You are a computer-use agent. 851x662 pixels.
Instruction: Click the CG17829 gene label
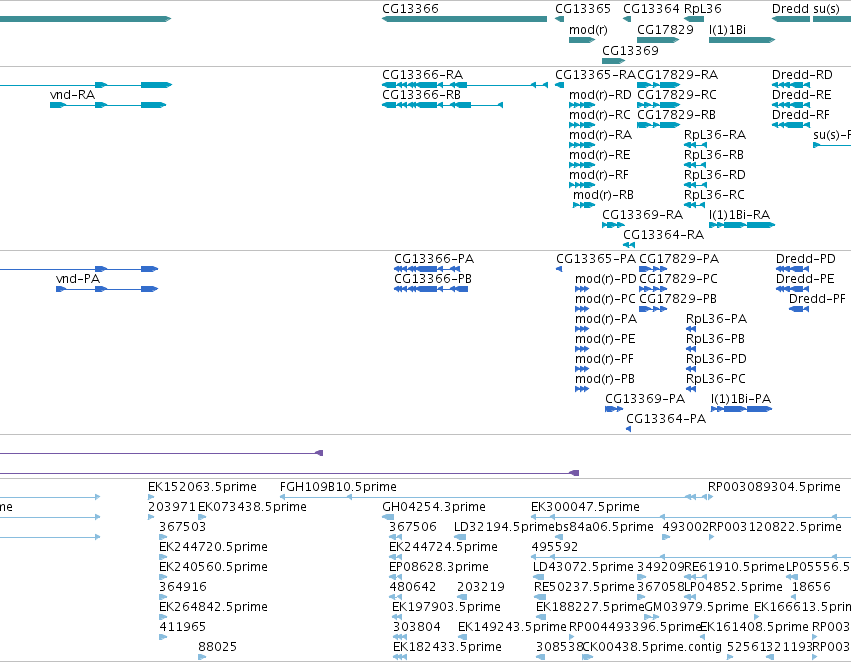coord(665,30)
